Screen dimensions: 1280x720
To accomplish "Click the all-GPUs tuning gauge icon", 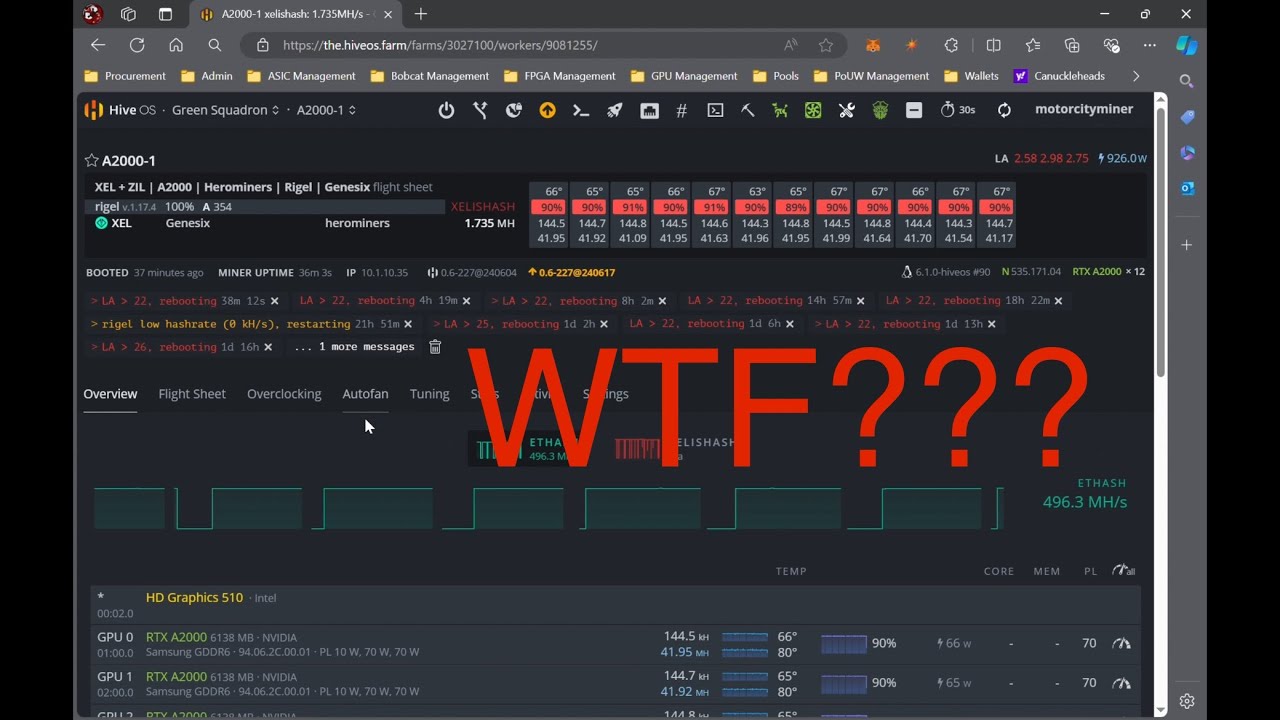I will [1124, 570].
